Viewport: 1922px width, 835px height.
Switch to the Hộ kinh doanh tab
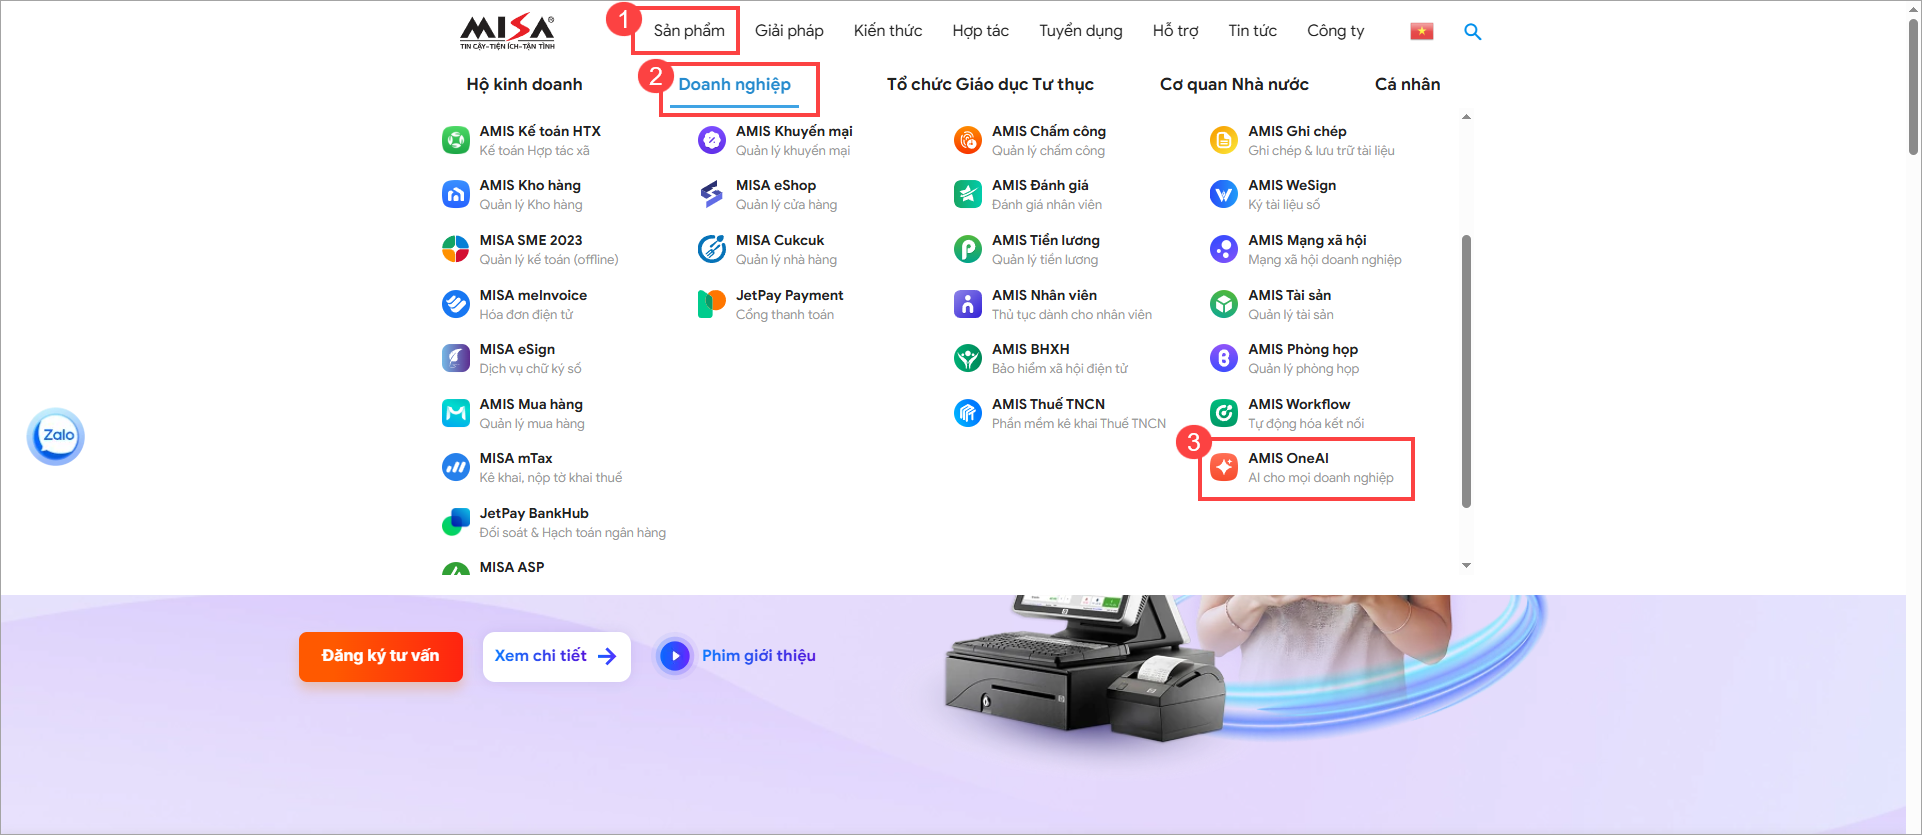pos(524,85)
